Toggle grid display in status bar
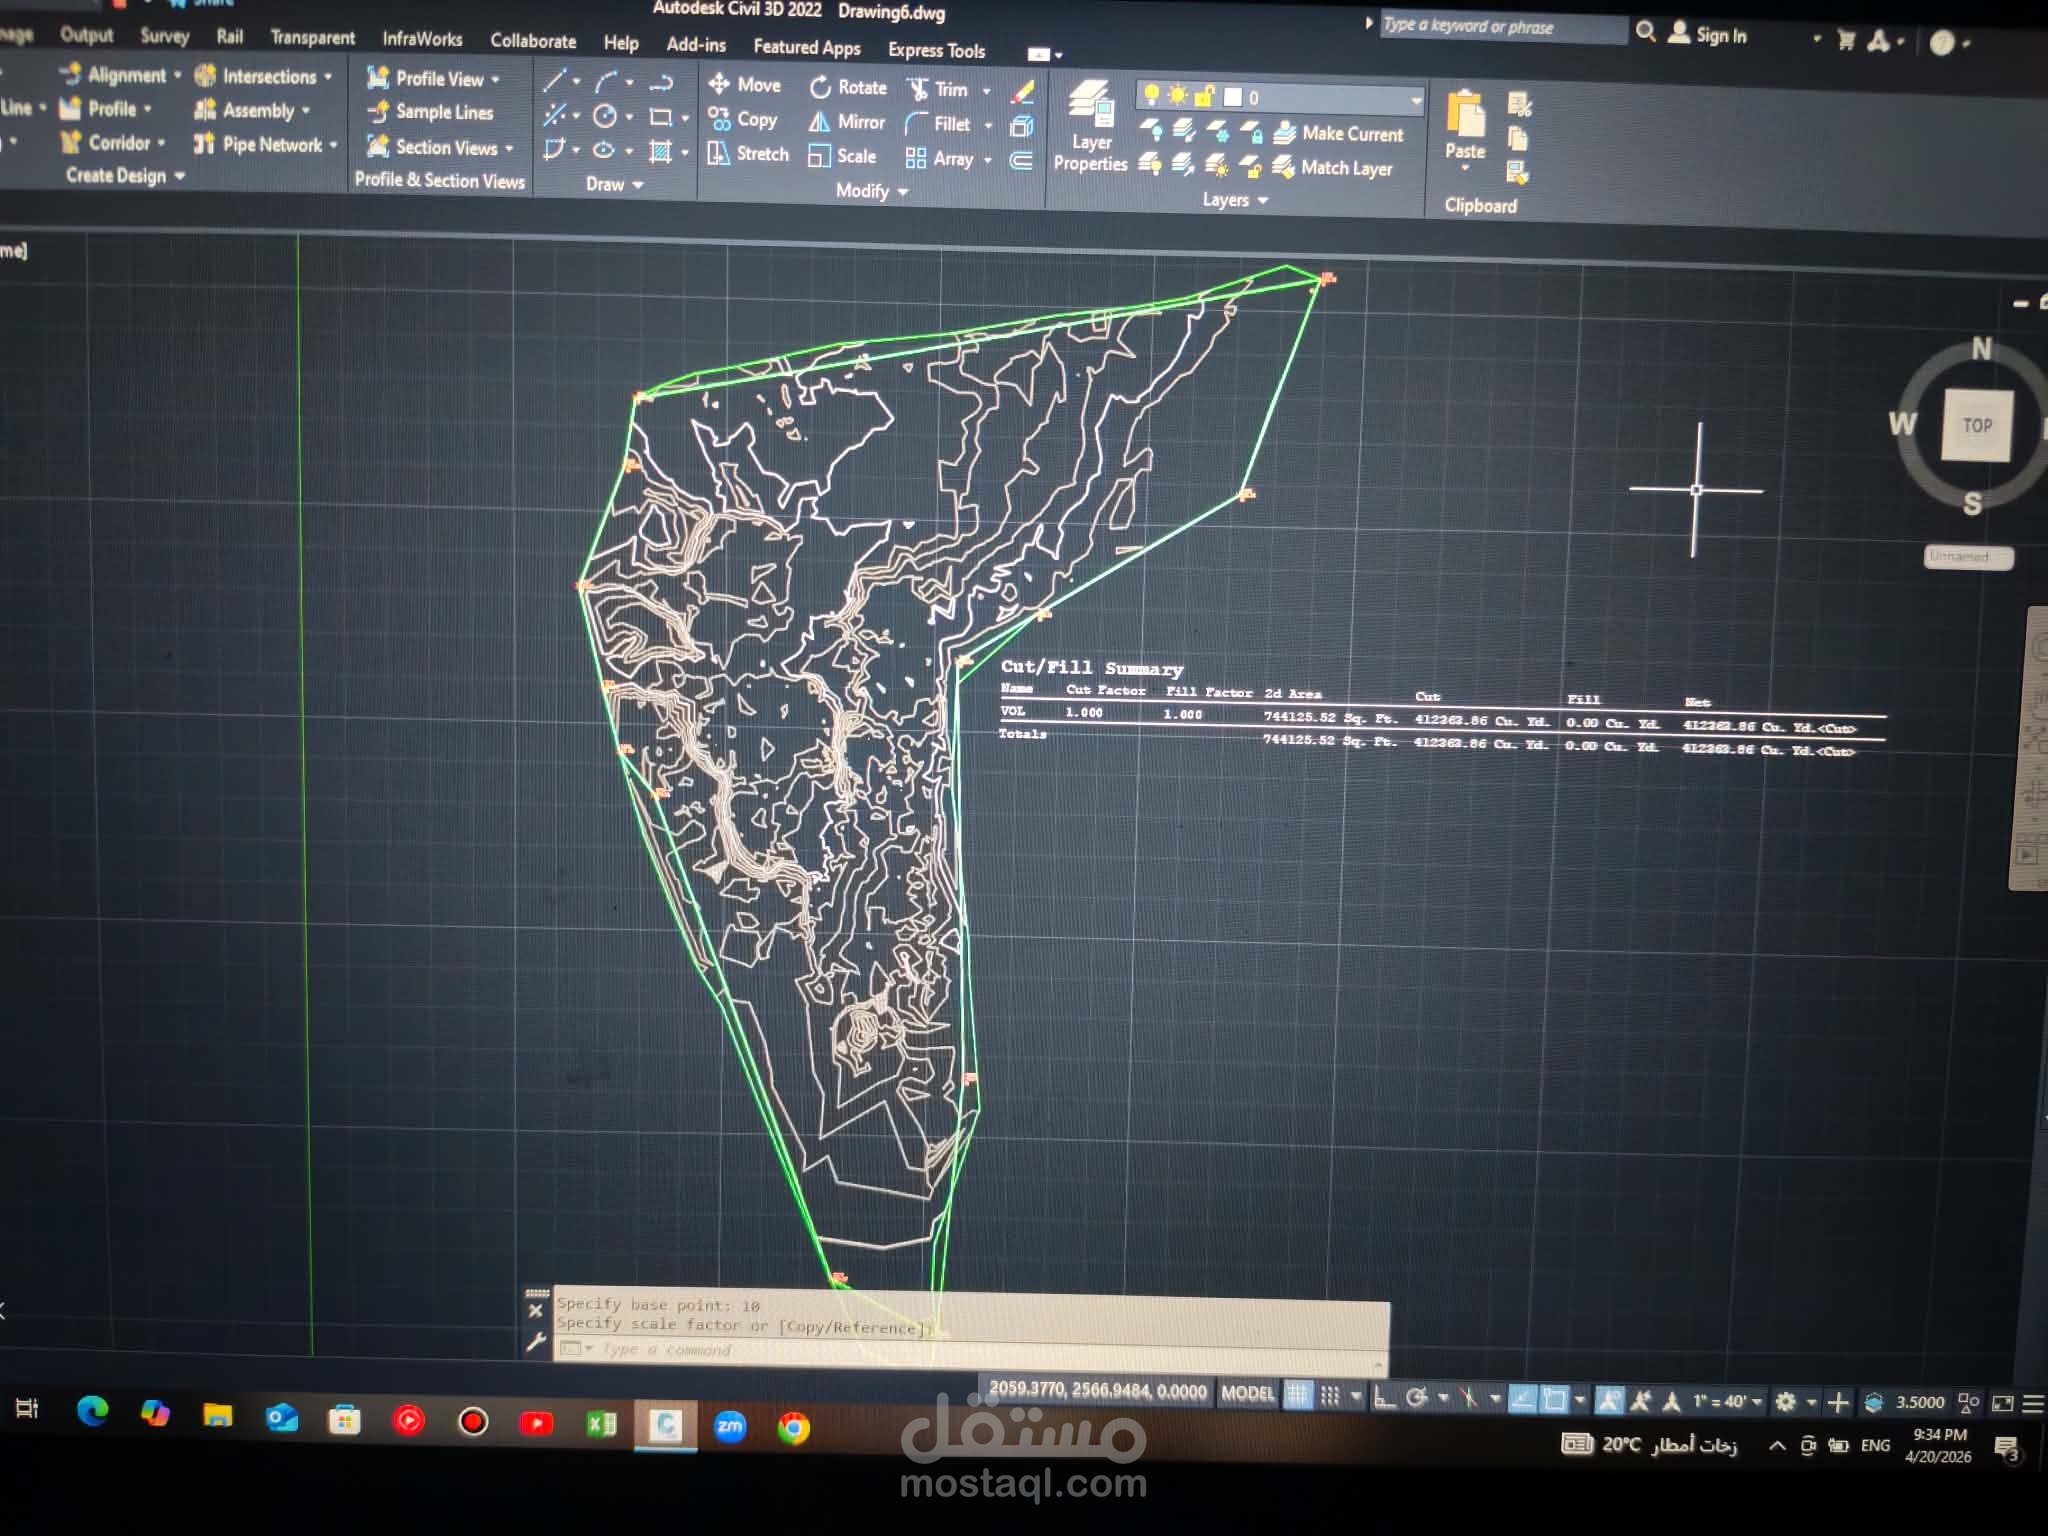This screenshot has height=1536, width=2048. [x=1297, y=1396]
